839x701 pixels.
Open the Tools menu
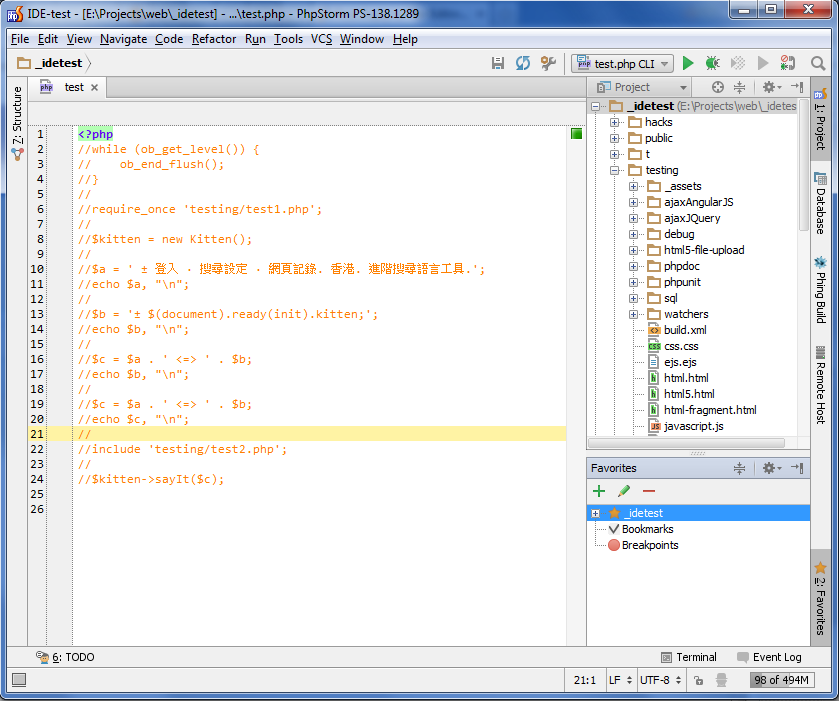[288, 39]
